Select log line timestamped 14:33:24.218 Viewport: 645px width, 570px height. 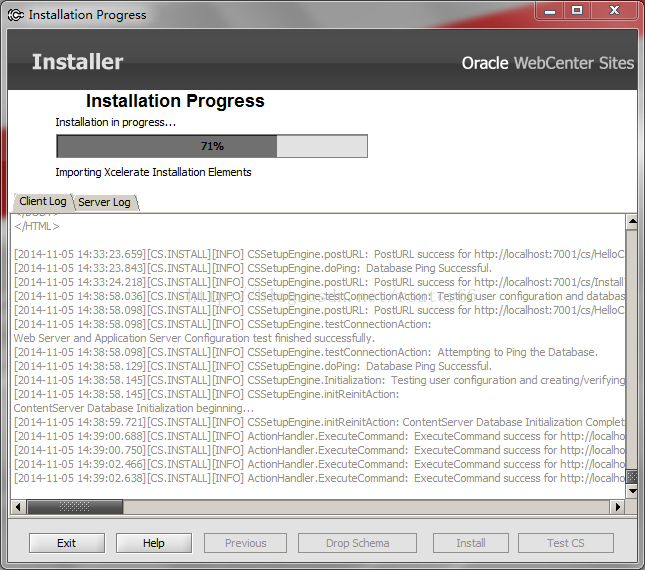pos(319,282)
